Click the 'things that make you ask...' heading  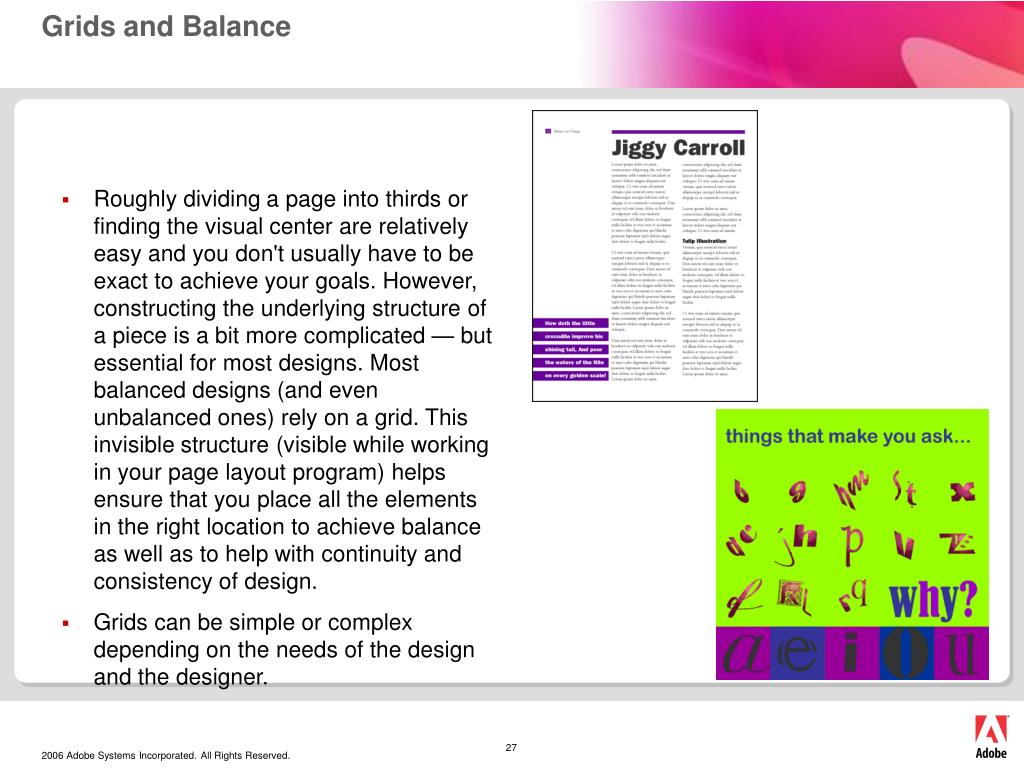(848, 436)
